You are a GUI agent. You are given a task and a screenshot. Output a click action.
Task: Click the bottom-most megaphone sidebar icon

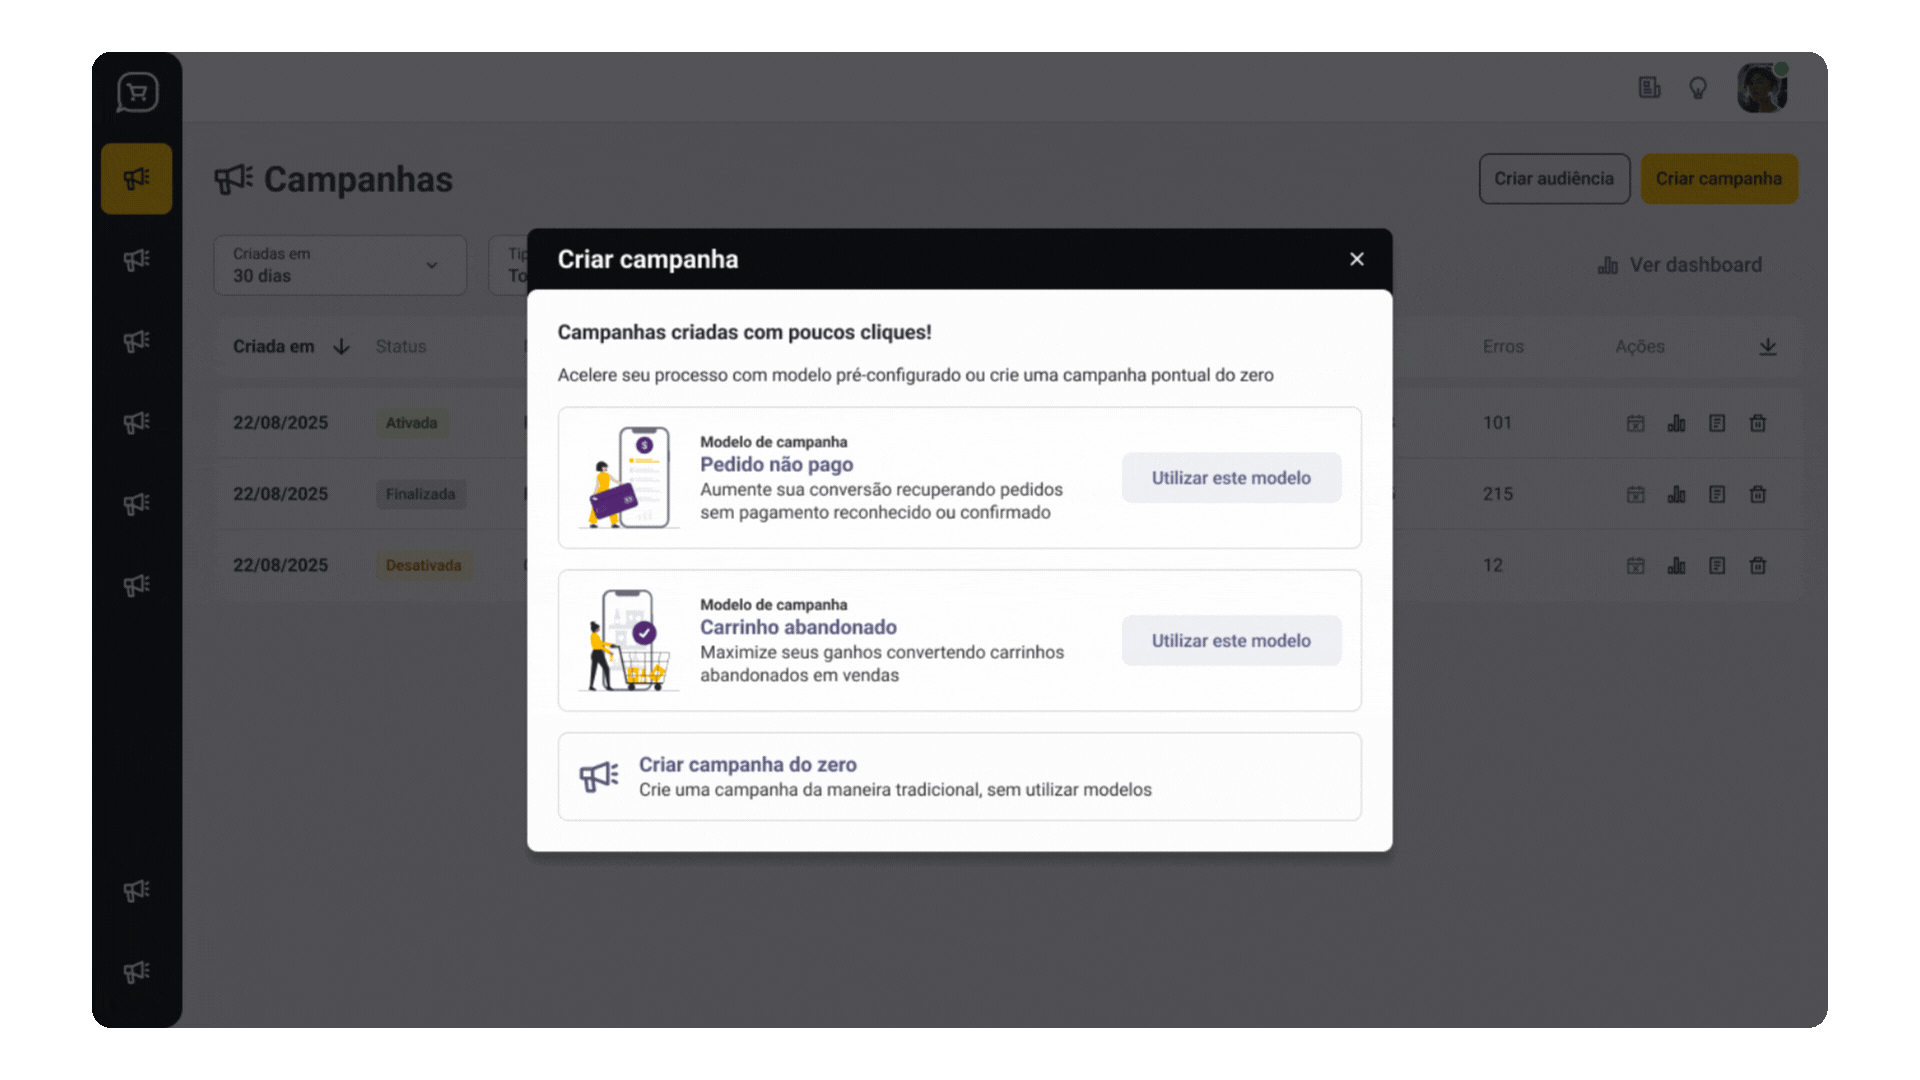click(137, 972)
